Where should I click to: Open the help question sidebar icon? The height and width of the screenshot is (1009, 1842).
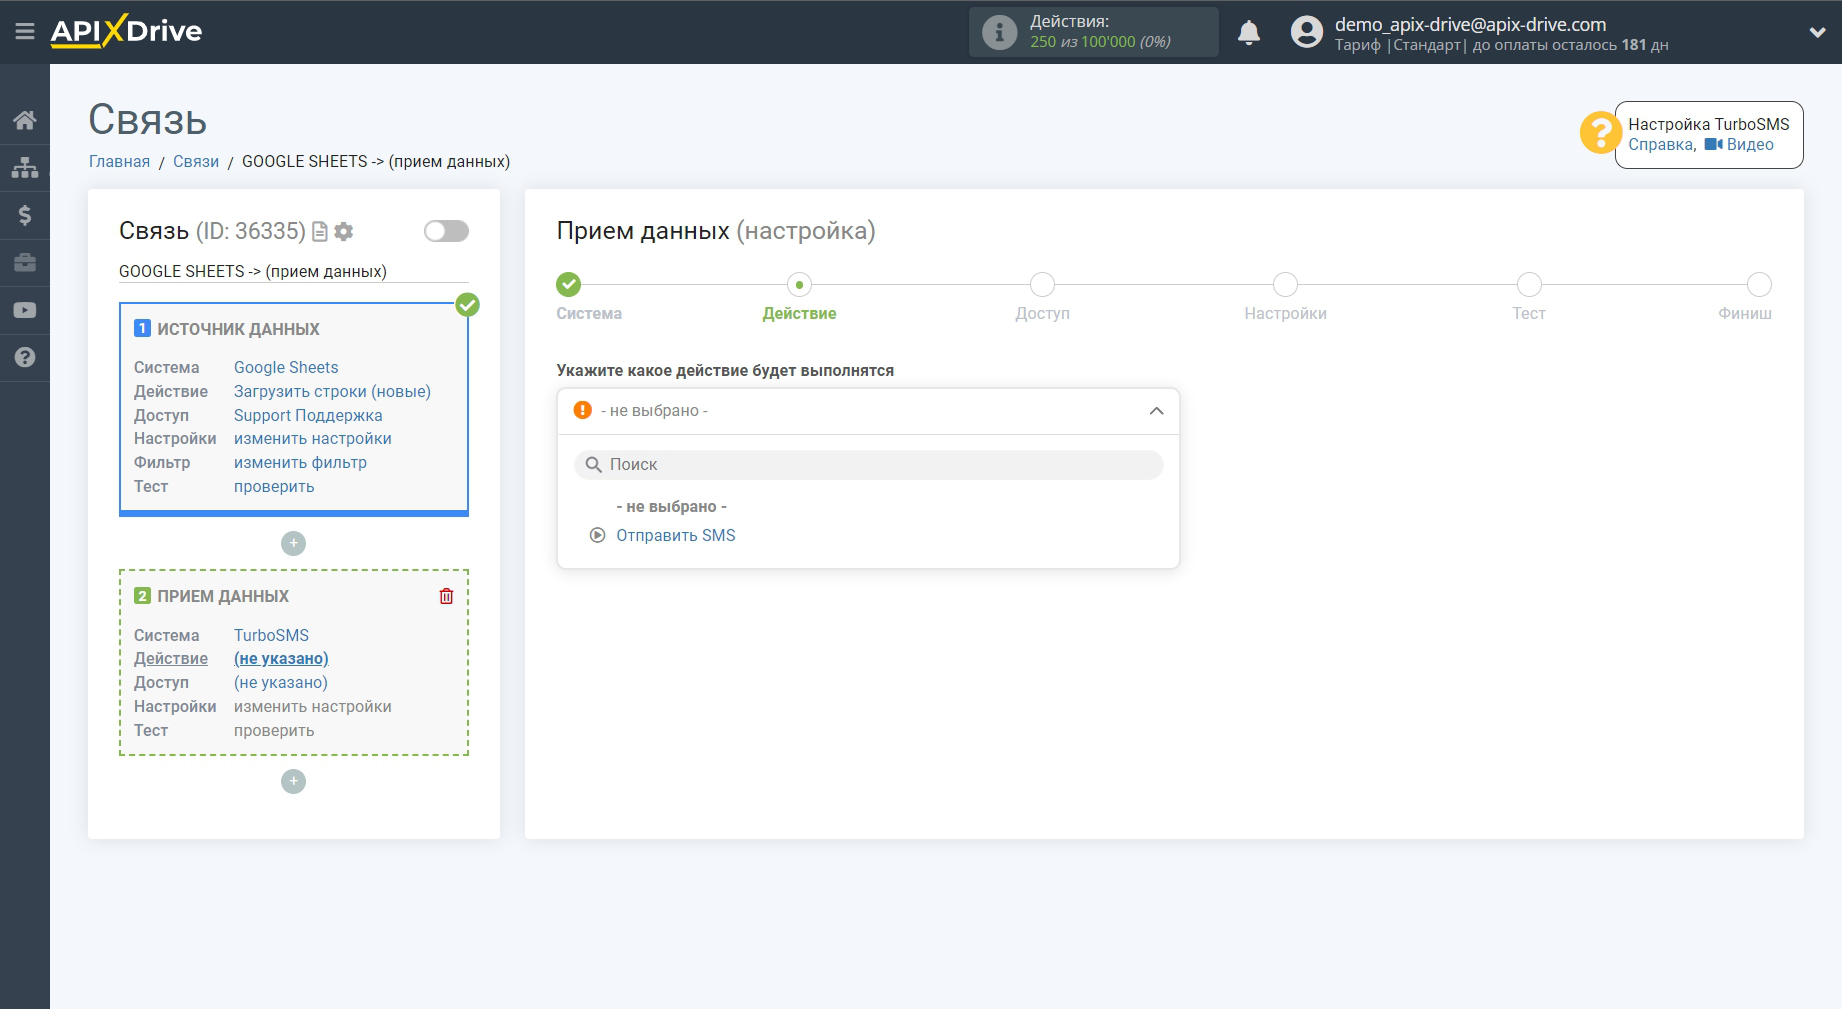[x=25, y=357]
